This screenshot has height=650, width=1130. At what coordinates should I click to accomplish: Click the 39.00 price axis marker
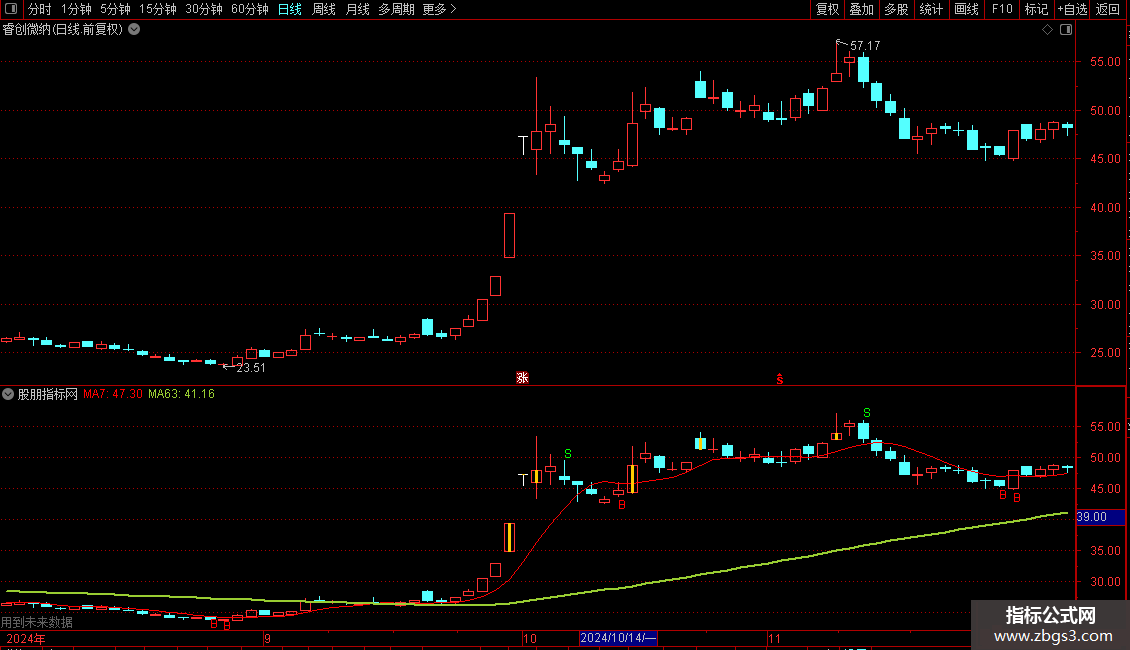tap(1100, 517)
